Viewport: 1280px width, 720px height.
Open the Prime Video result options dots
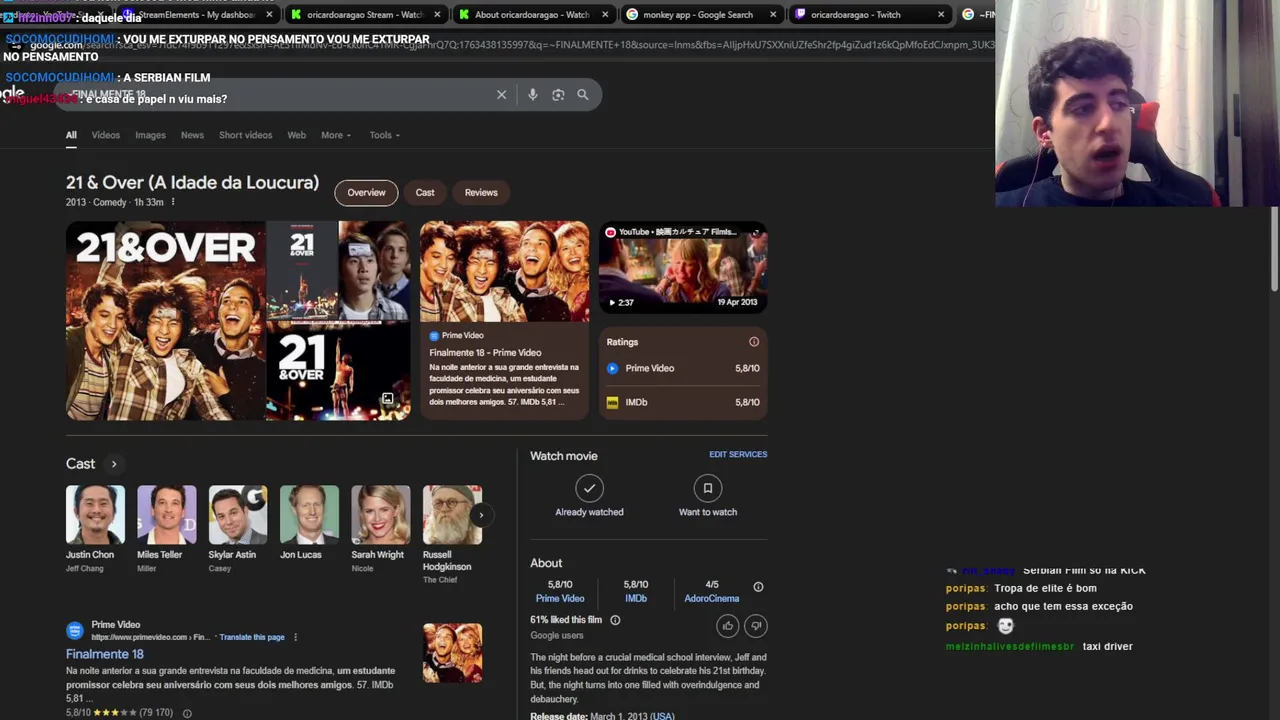coord(295,637)
